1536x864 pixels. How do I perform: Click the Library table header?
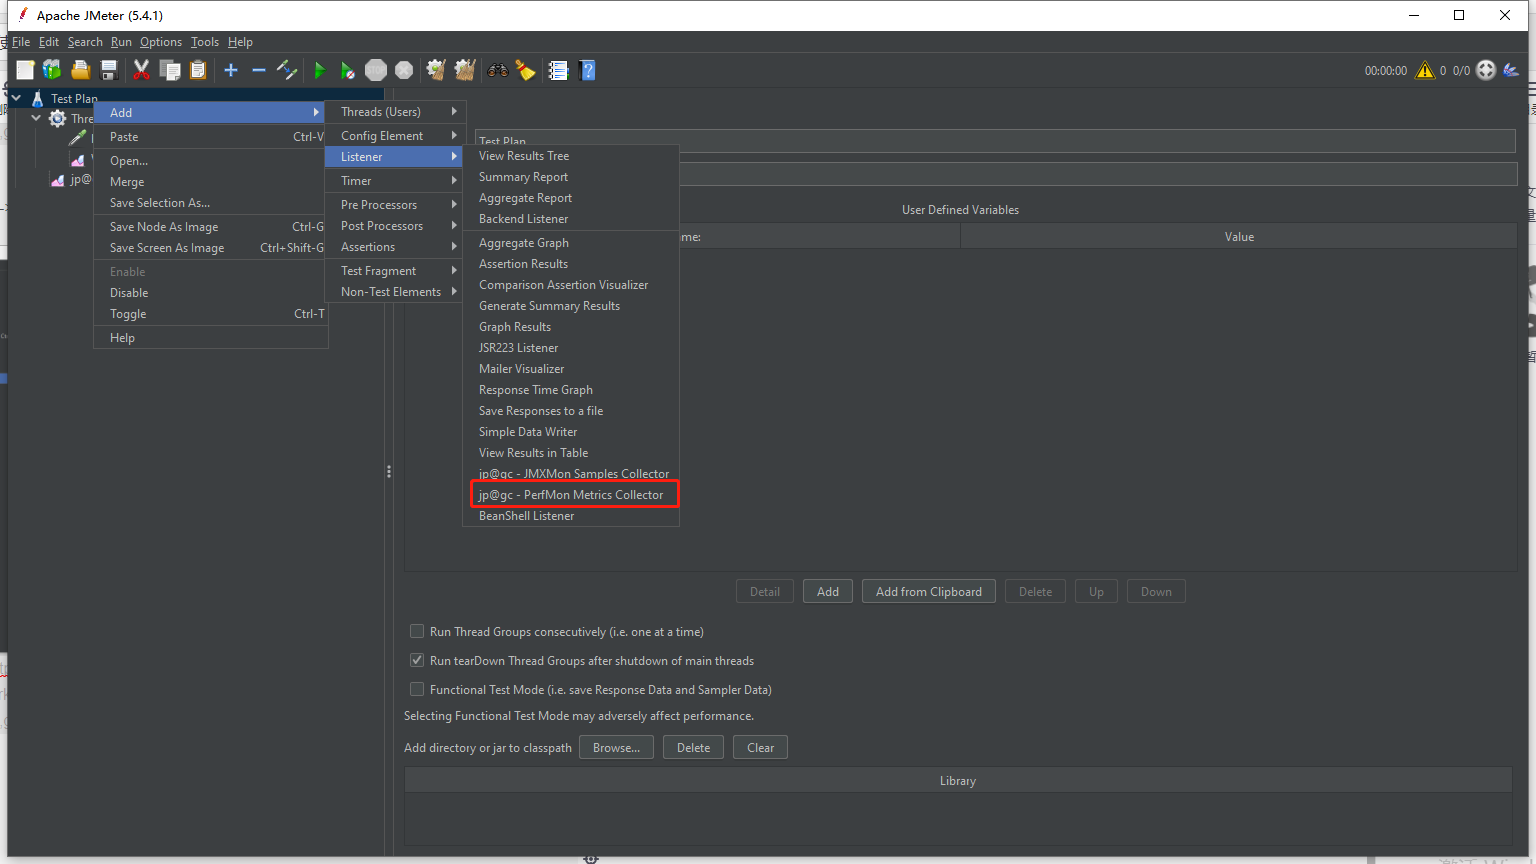point(958,780)
